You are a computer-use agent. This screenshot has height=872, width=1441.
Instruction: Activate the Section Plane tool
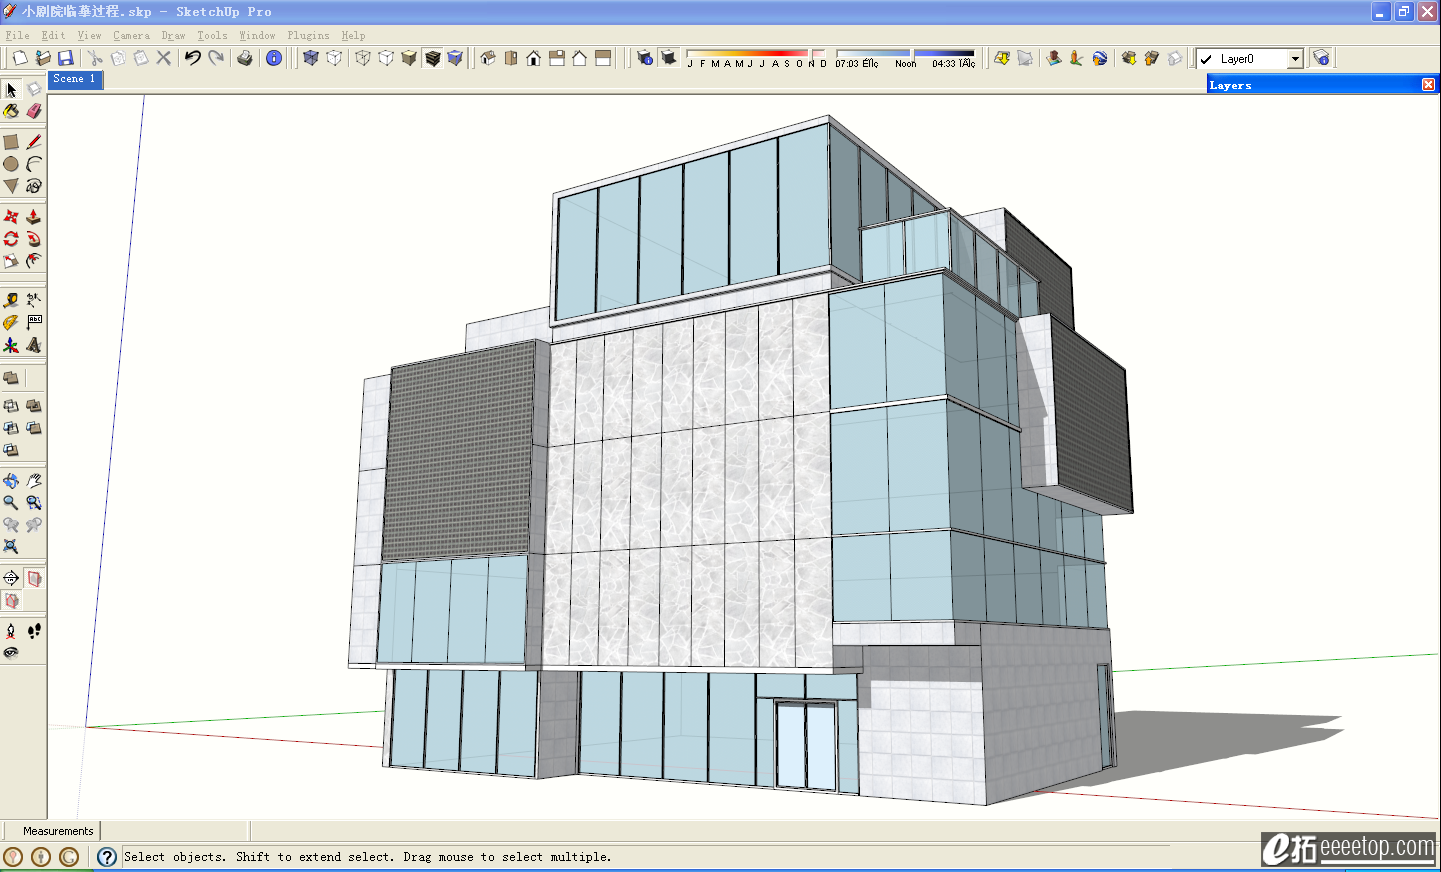point(11,578)
